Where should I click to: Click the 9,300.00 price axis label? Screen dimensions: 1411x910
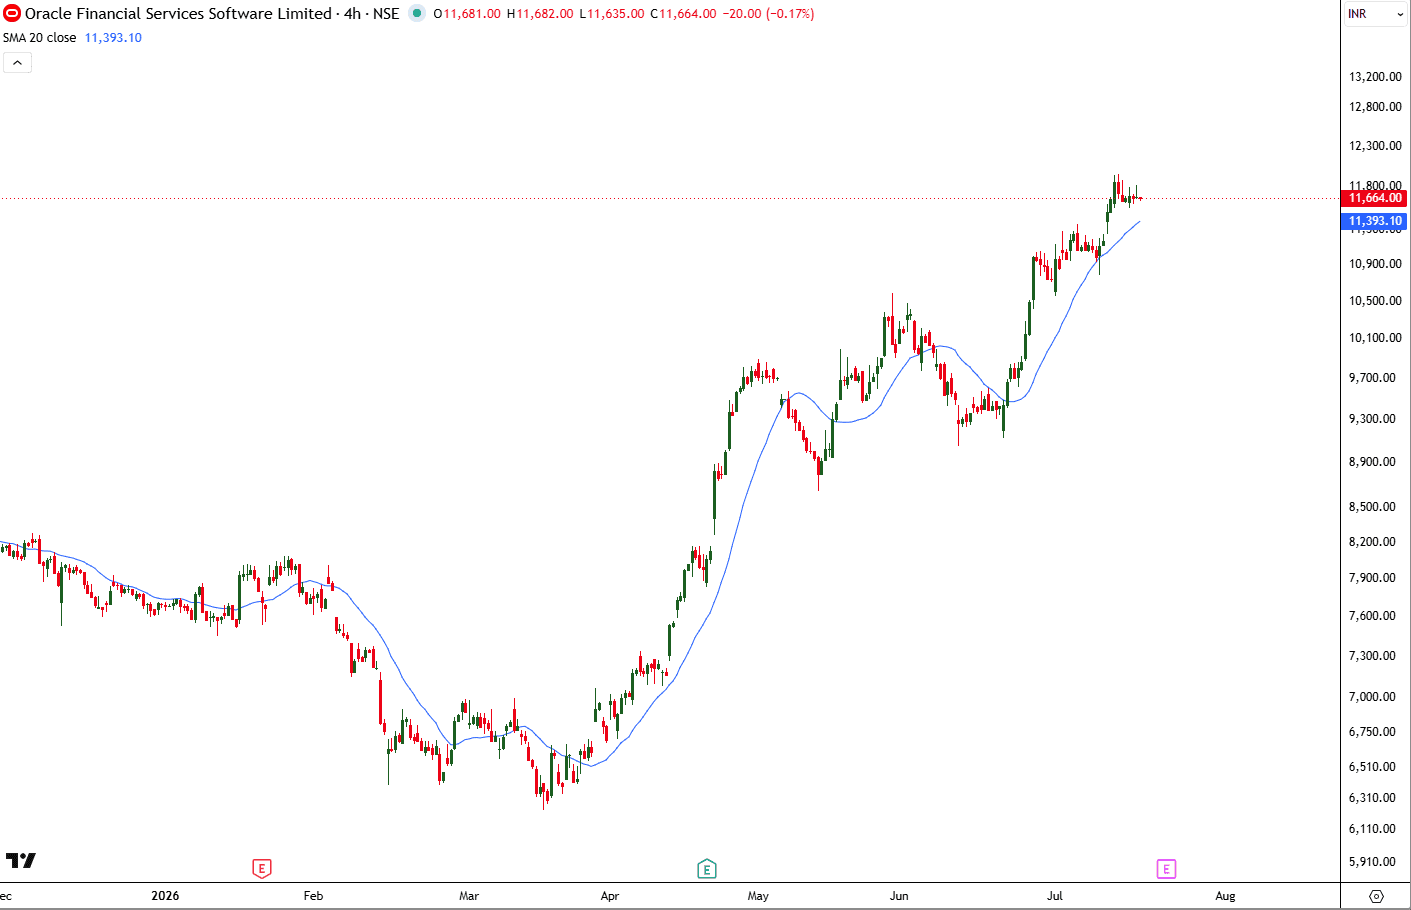(1372, 419)
